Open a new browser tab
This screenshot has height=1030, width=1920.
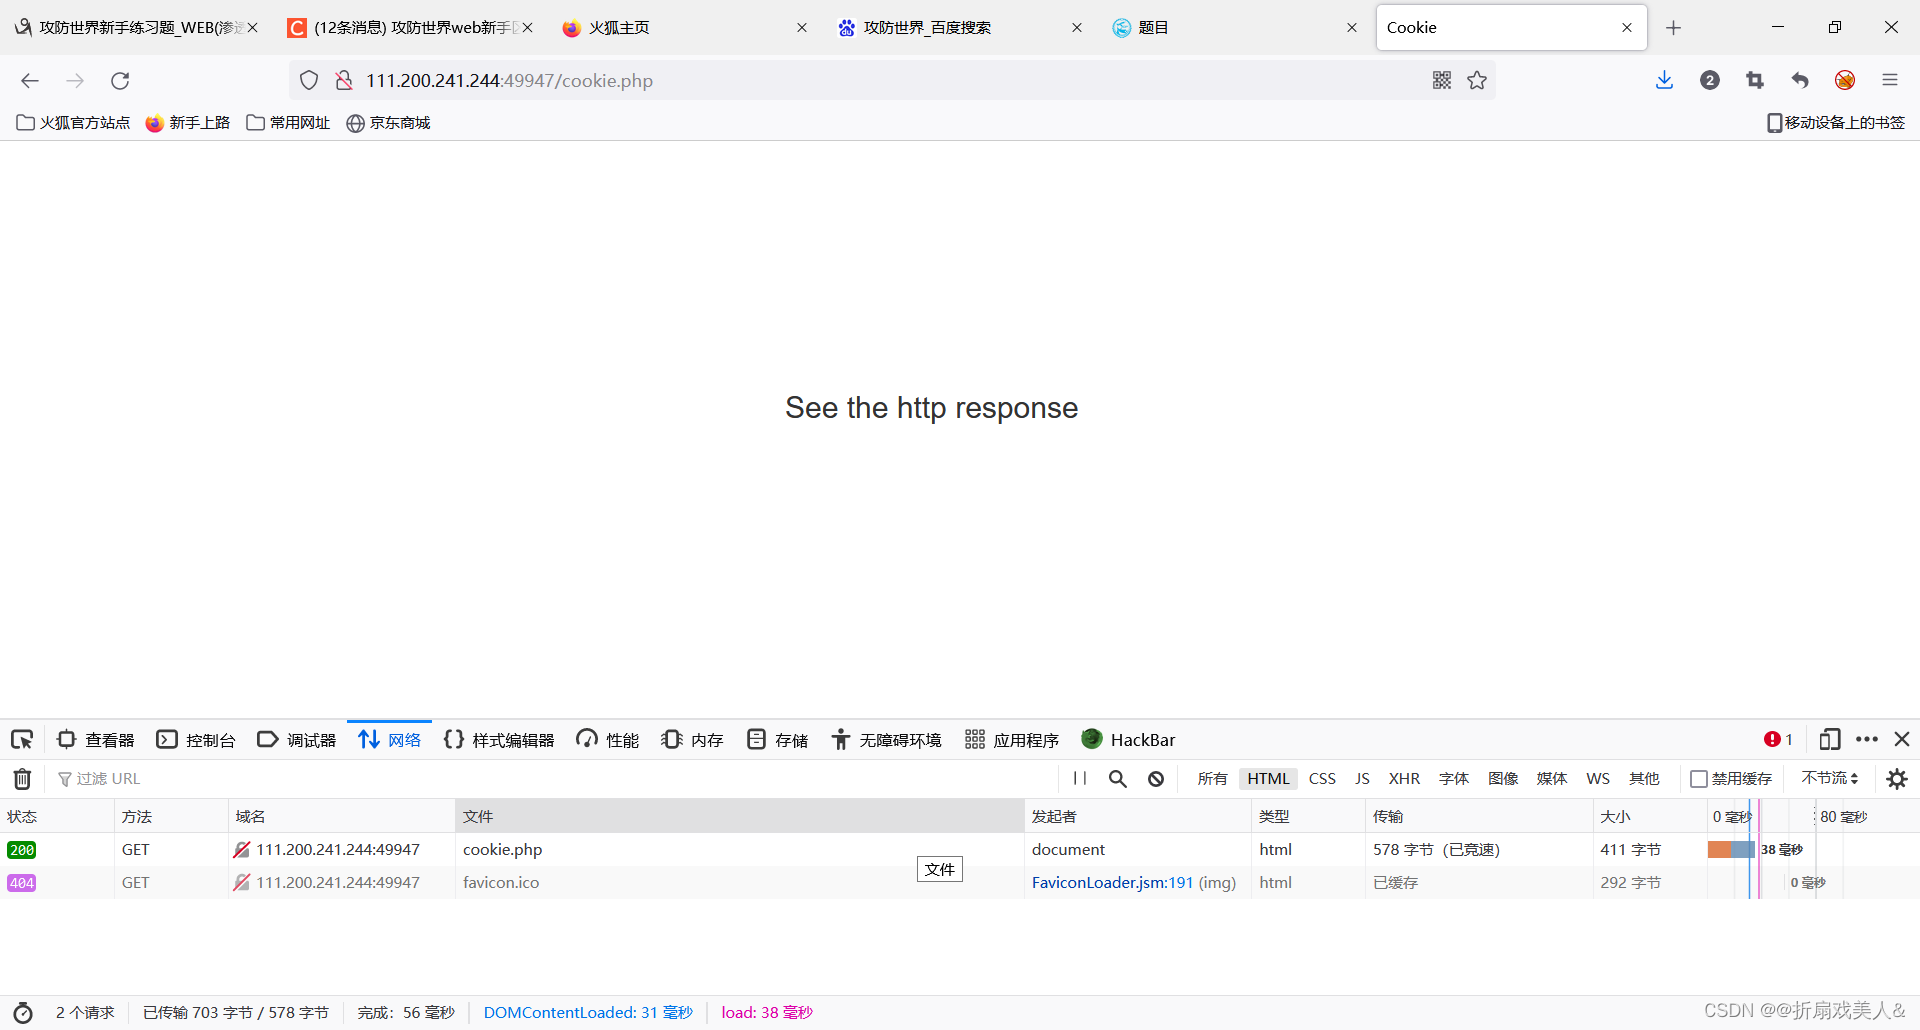(x=1674, y=28)
